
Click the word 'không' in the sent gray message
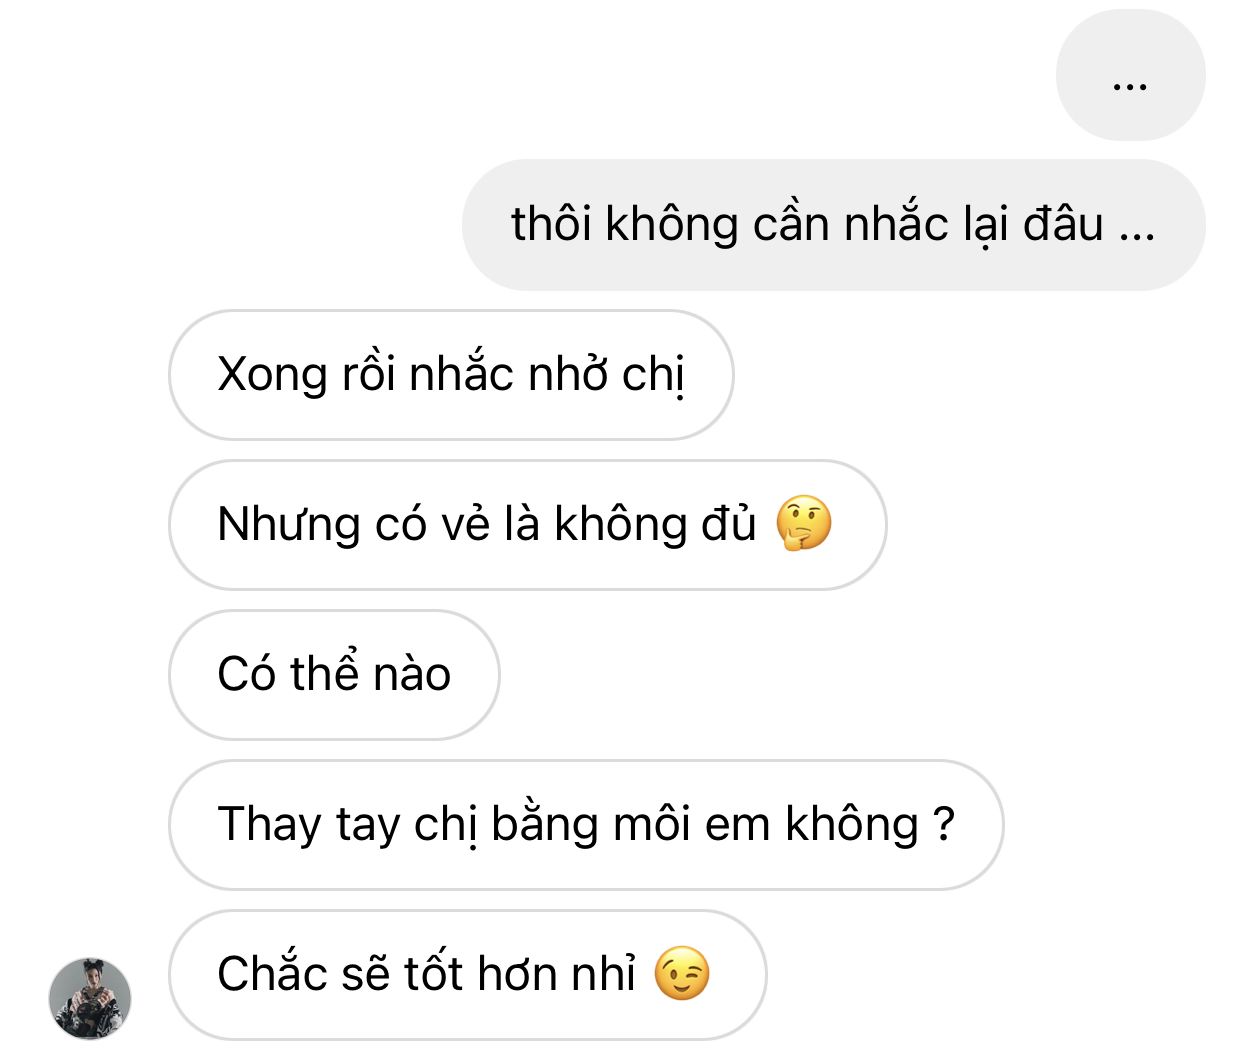(x=672, y=224)
